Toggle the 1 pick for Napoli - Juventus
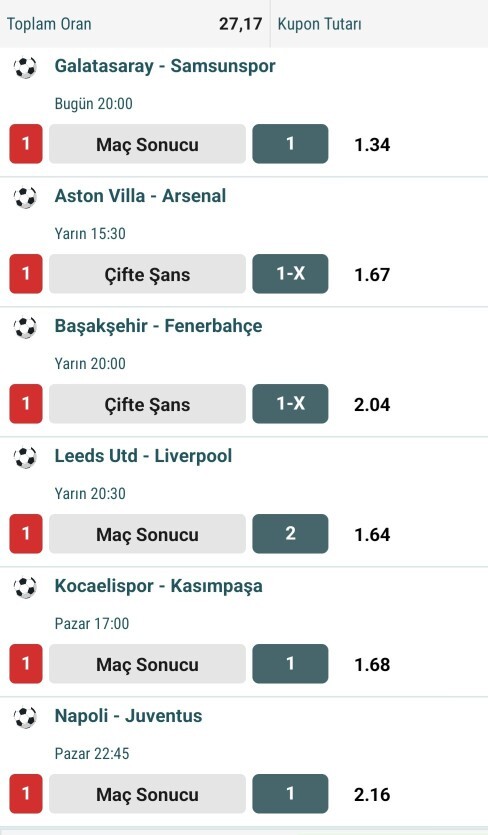The width and height of the screenshot is (488, 835). pos(290,793)
